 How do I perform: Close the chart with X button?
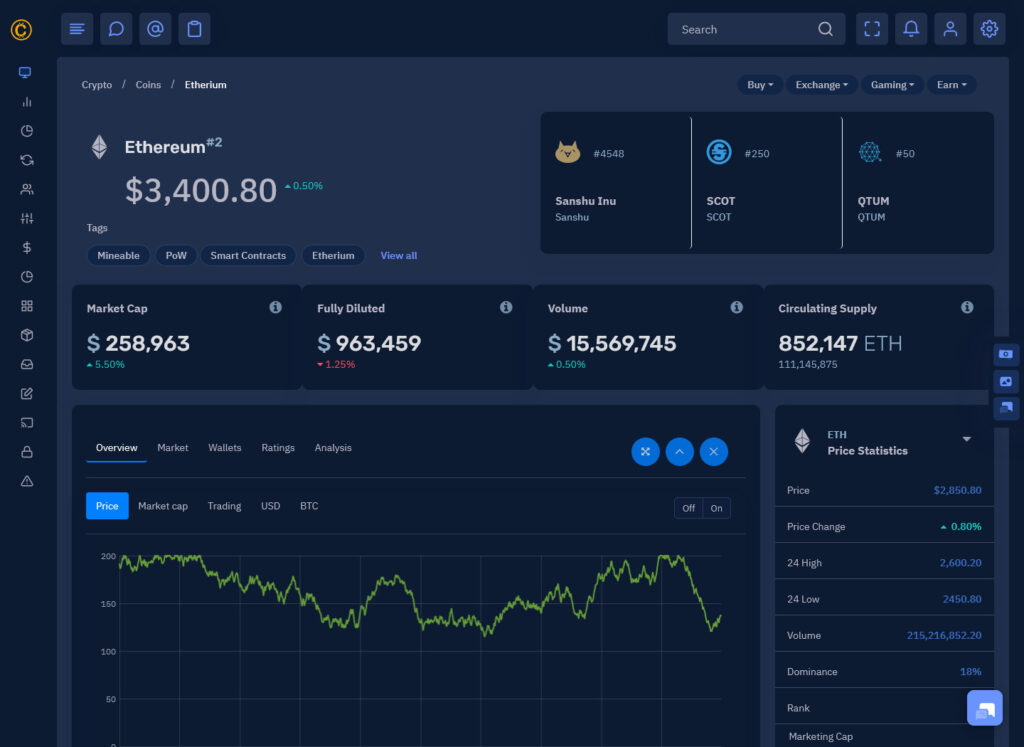click(x=713, y=451)
